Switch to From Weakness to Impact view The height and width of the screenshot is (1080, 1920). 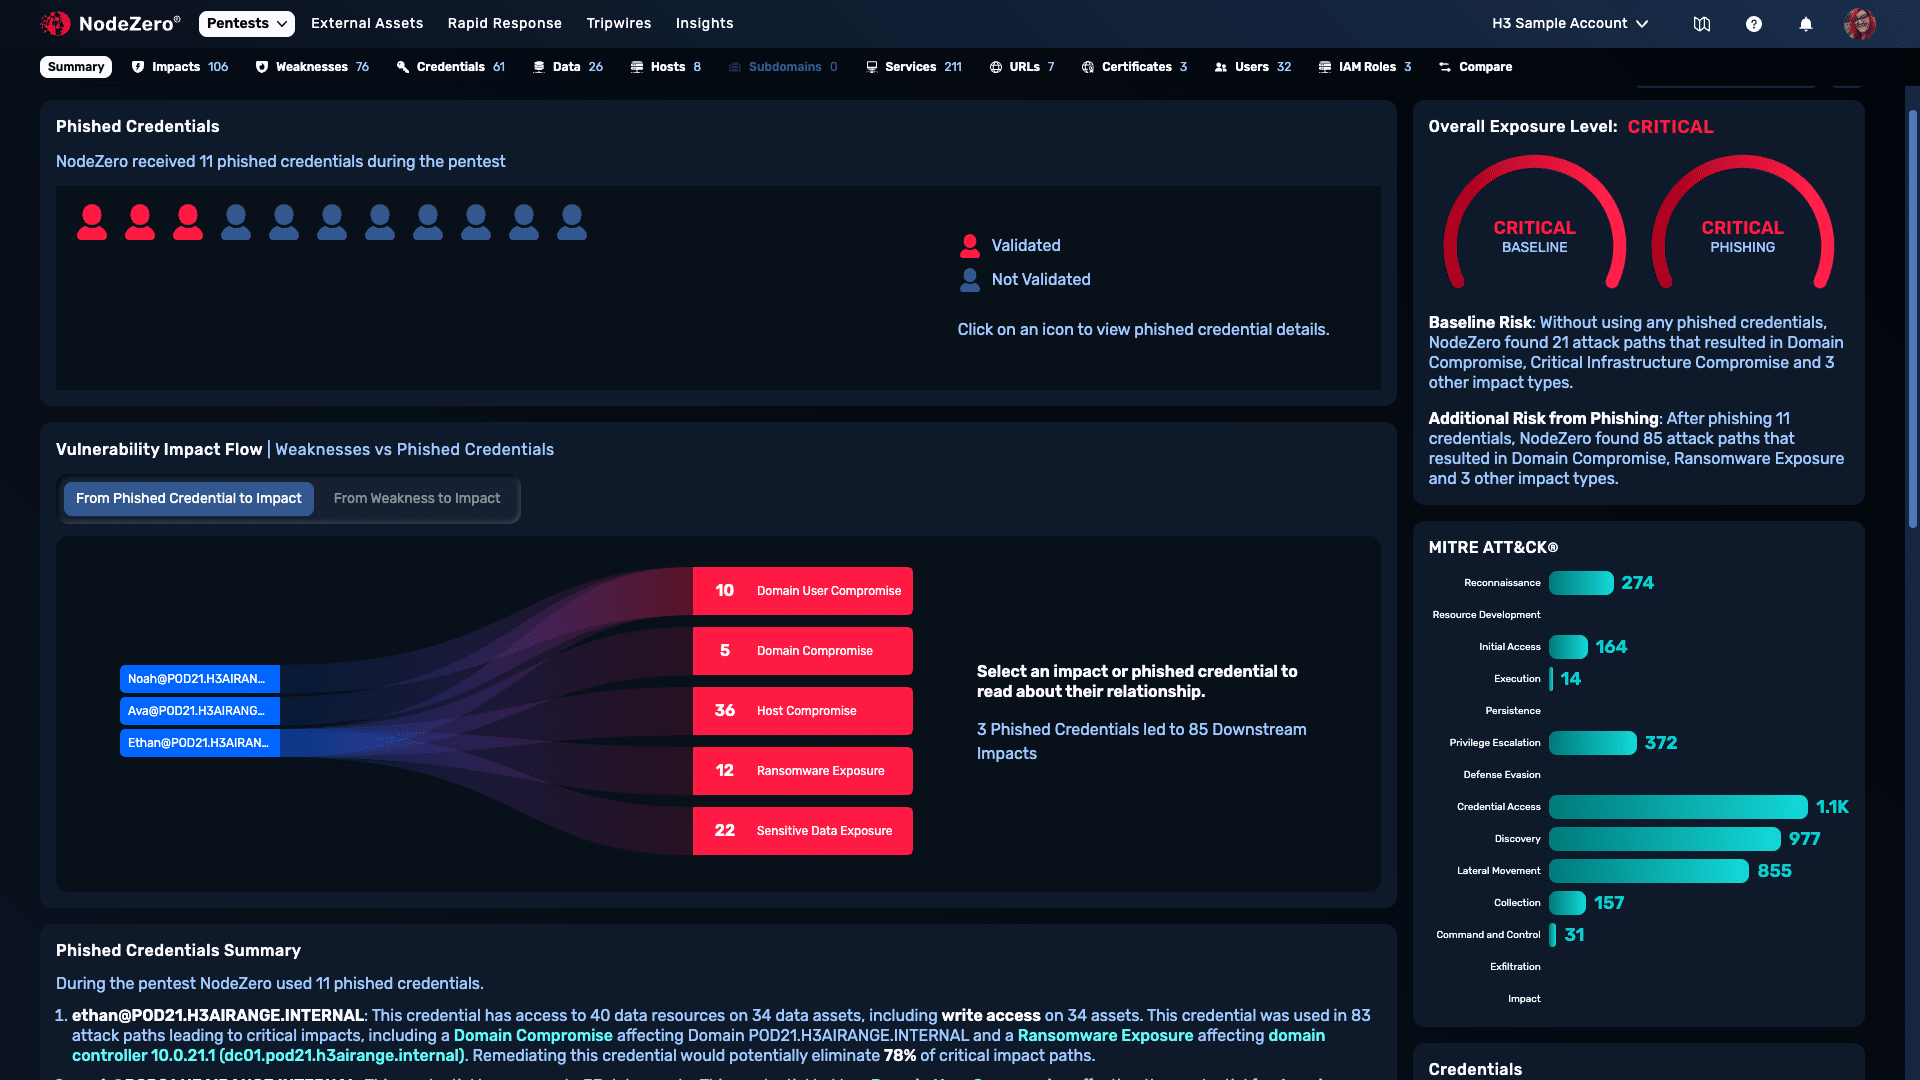coord(417,498)
